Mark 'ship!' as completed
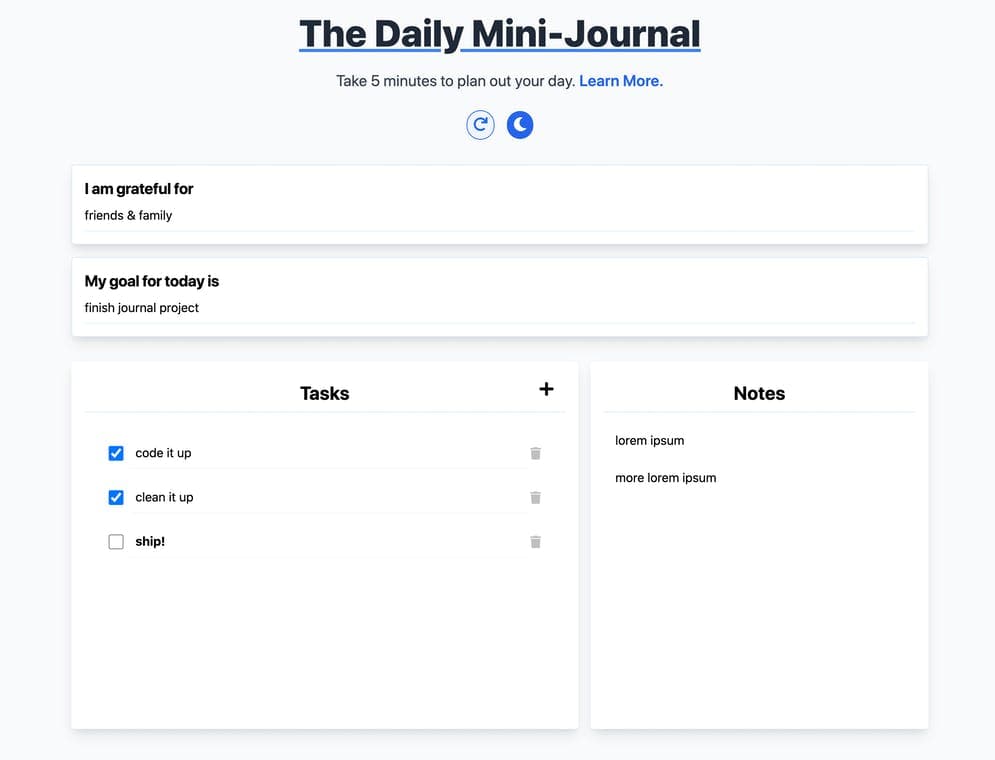 (x=116, y=541)
